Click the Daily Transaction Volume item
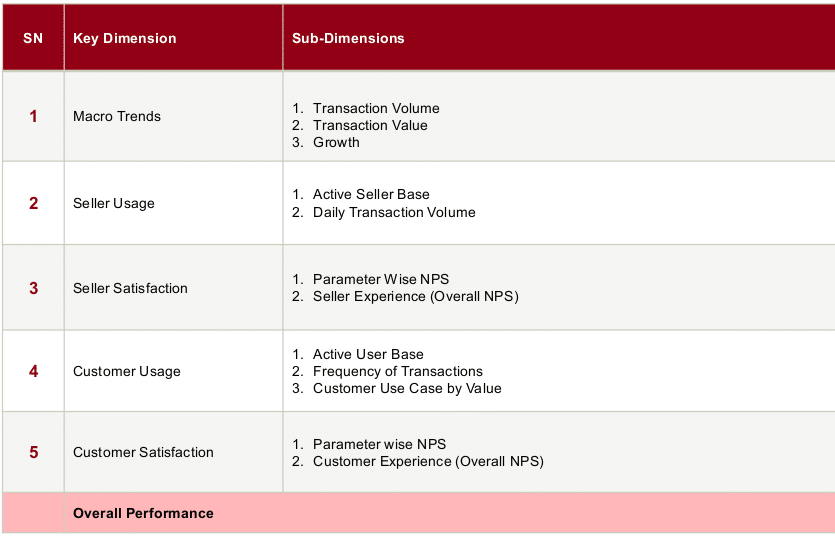 pyautogui.click(x=394, y=212)
